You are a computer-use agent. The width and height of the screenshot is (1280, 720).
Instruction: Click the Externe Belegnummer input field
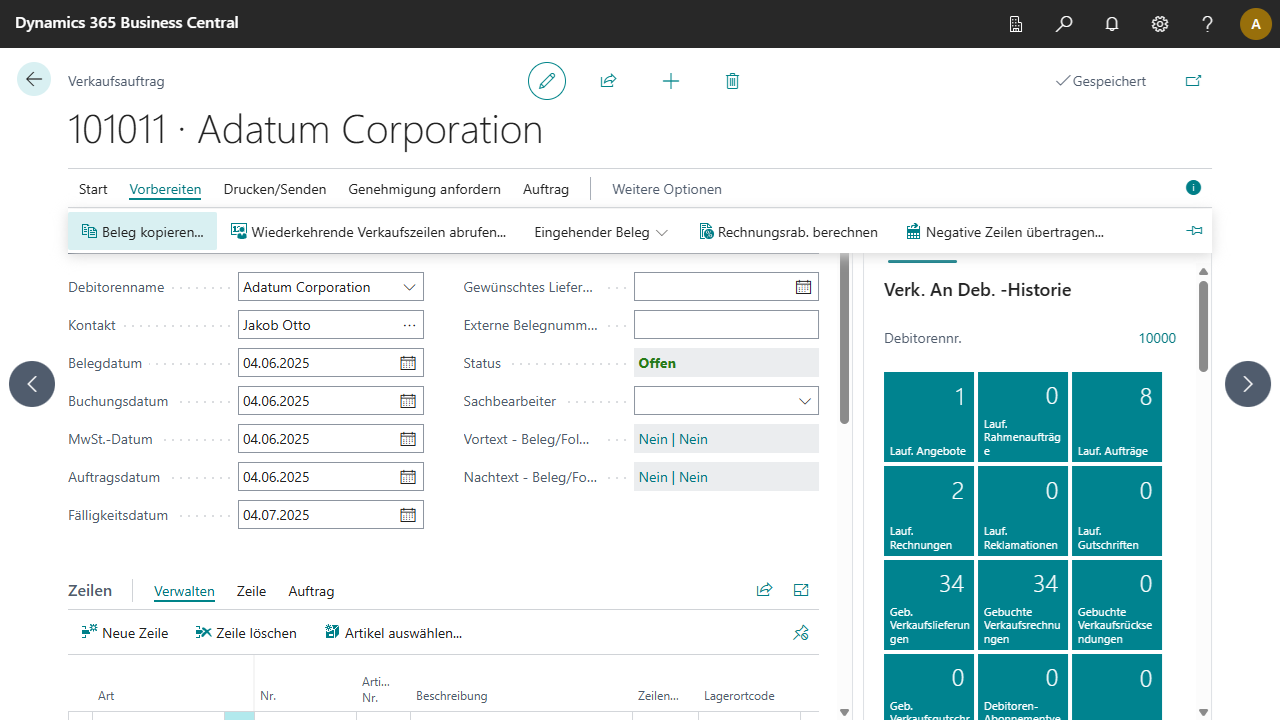pos(726,325)
